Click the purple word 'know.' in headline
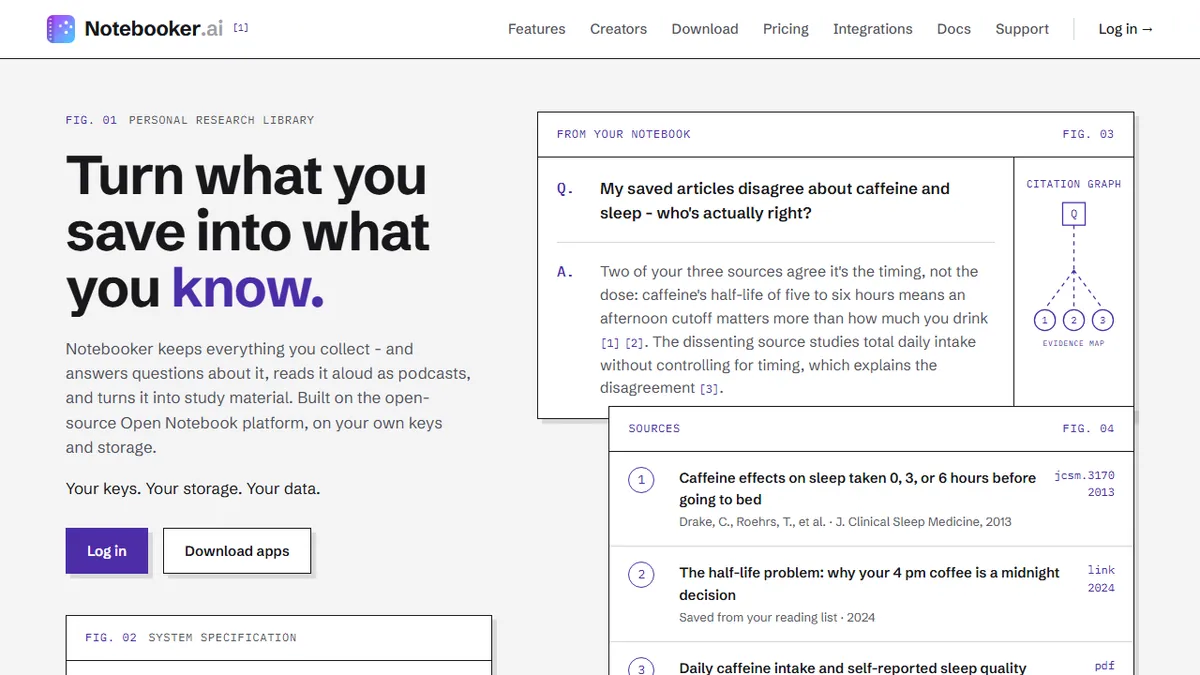The width and height of the screenshot is (1200, 675). (248, 287)
